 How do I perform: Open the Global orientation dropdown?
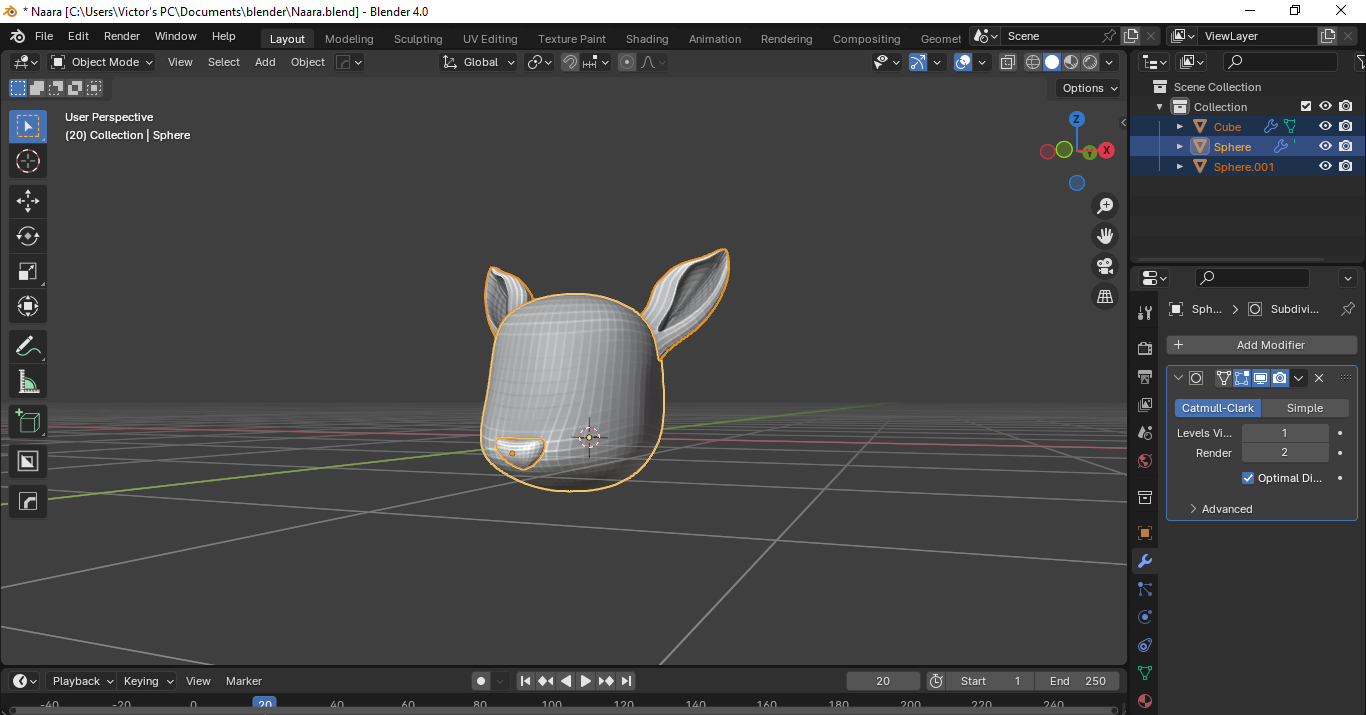[479, 62]
